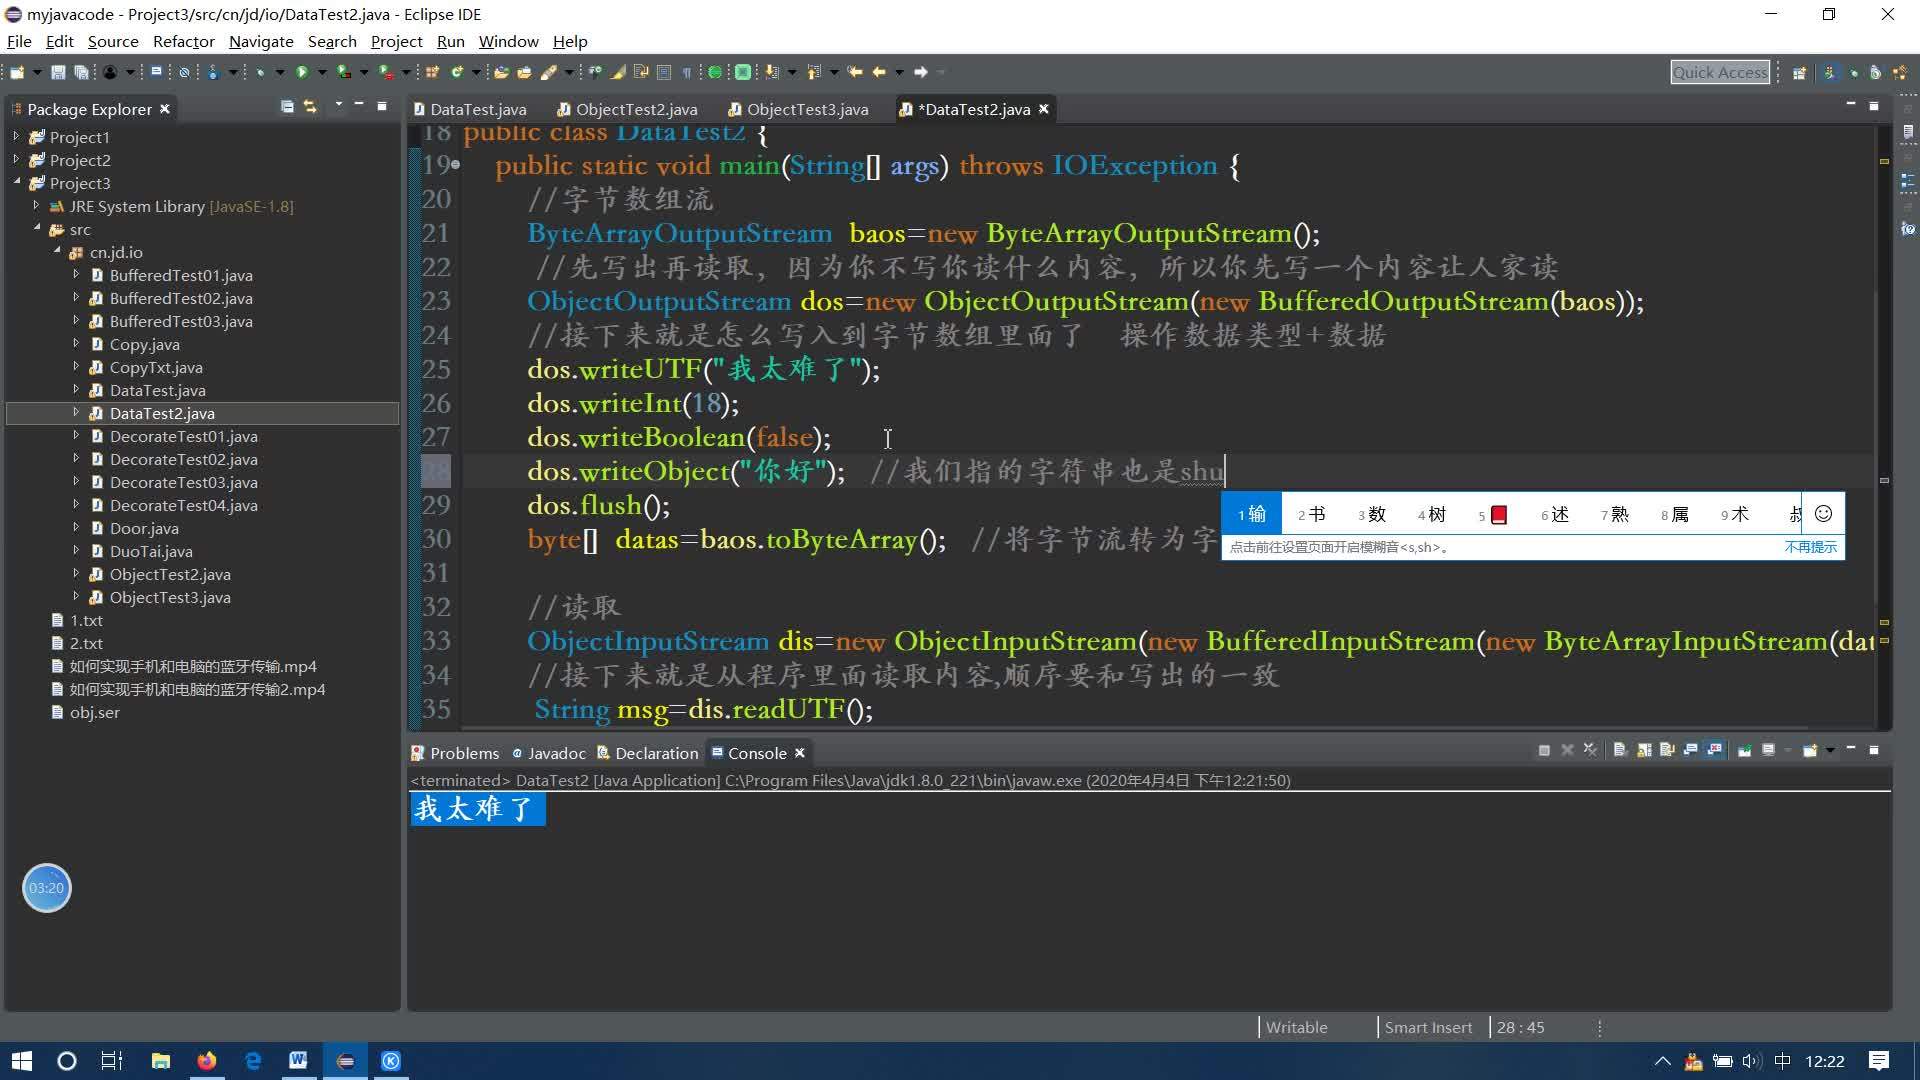Click the Save icon in toolbar
The width and height of the screenshot is (1920, 1080).
(x=58, y=72)
